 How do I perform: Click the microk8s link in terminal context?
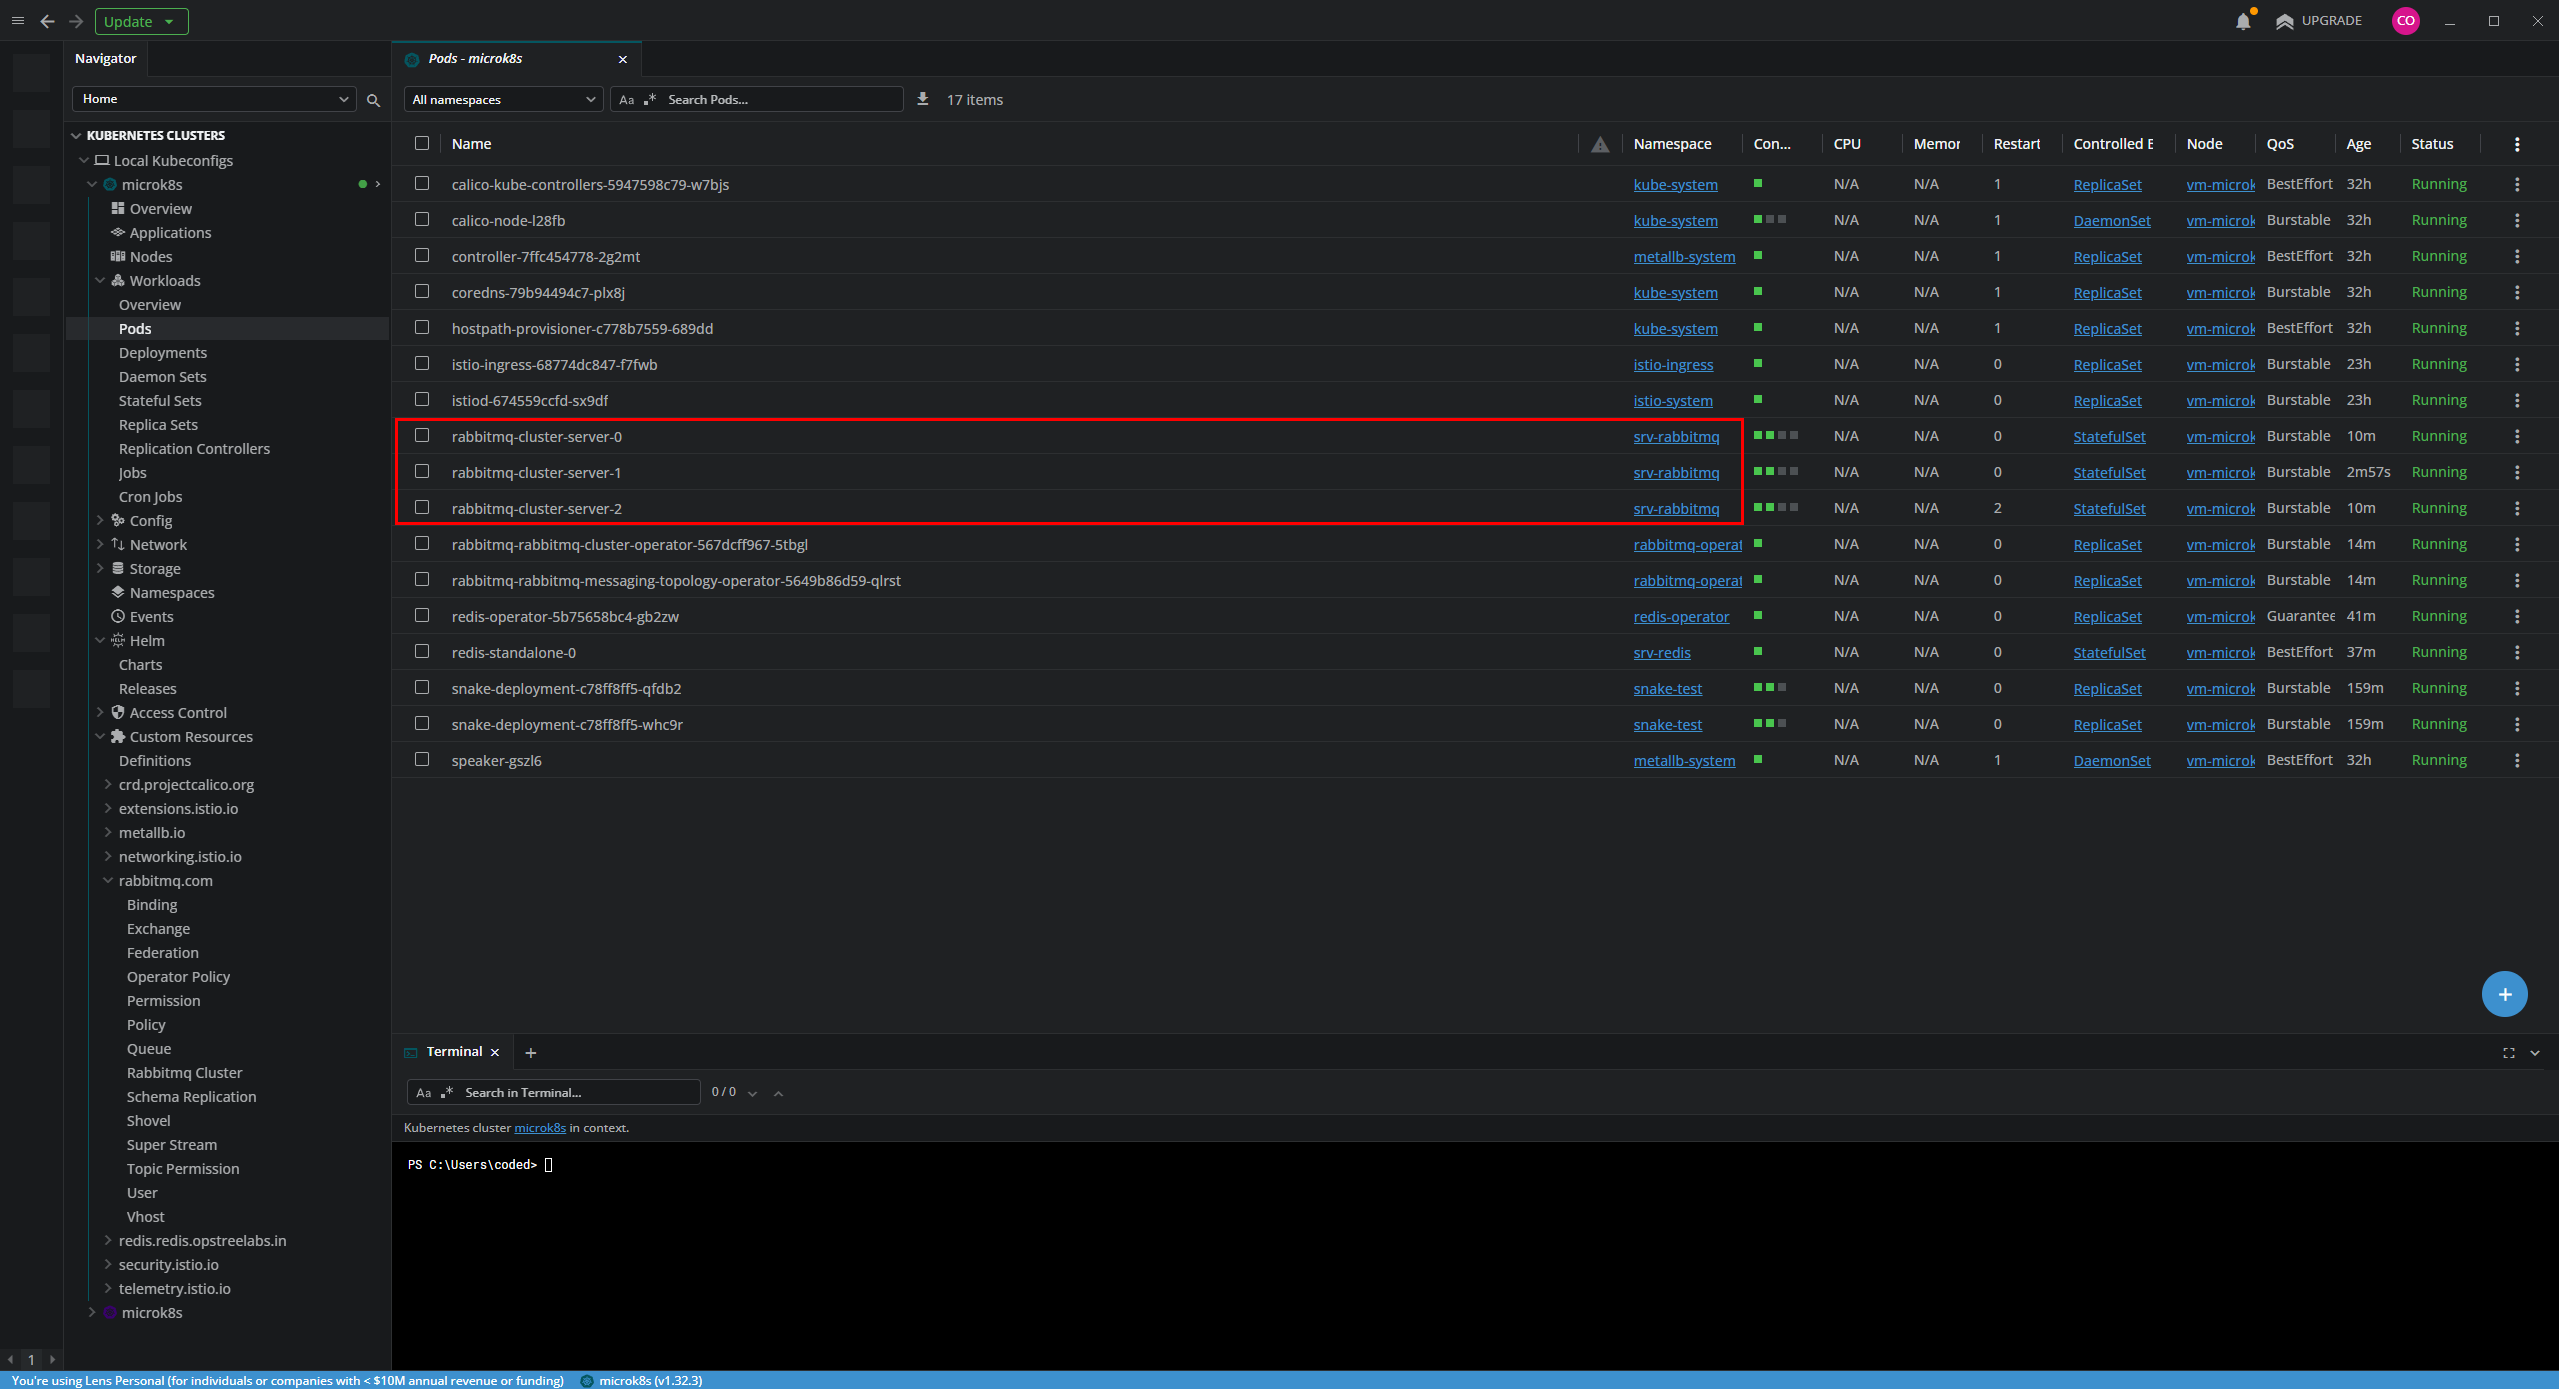540,1128
